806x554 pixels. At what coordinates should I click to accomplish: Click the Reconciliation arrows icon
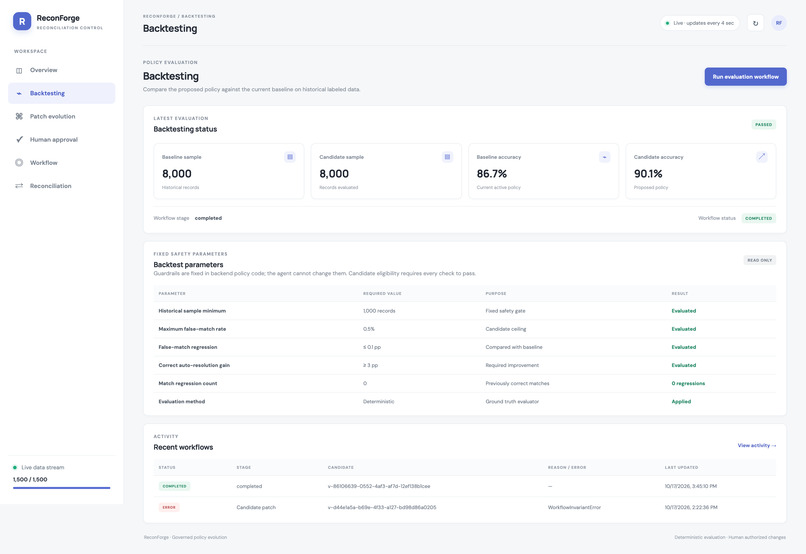click(19, 186)
